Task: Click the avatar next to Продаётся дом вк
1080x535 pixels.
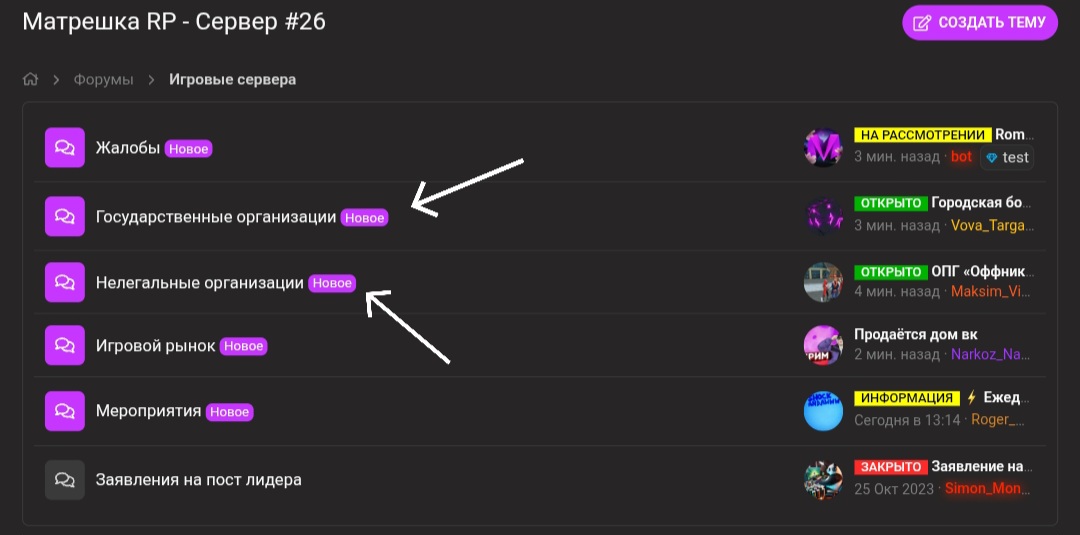Action: [x=823, y=345]
